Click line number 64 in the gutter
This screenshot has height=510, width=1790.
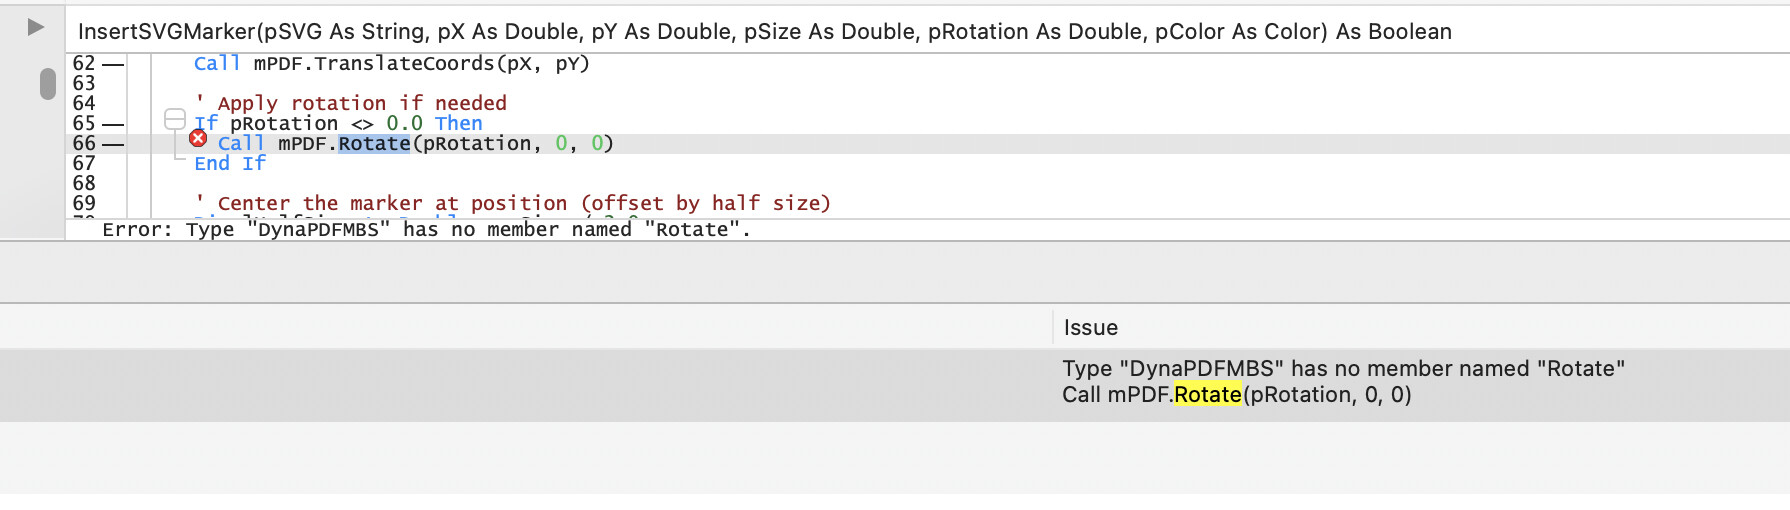click(x=84, y=104)
